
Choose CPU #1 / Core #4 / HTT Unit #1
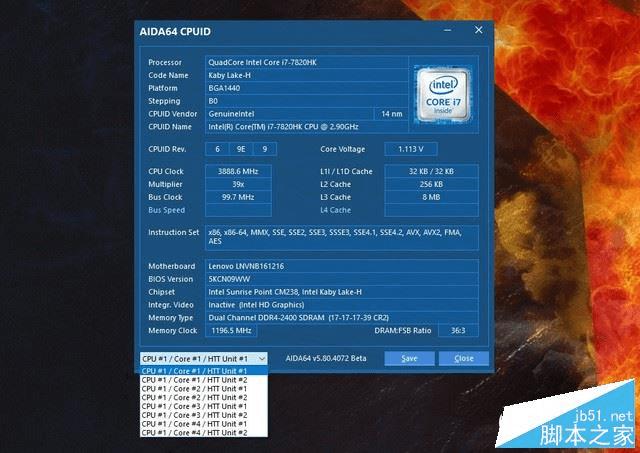(204, 424)
